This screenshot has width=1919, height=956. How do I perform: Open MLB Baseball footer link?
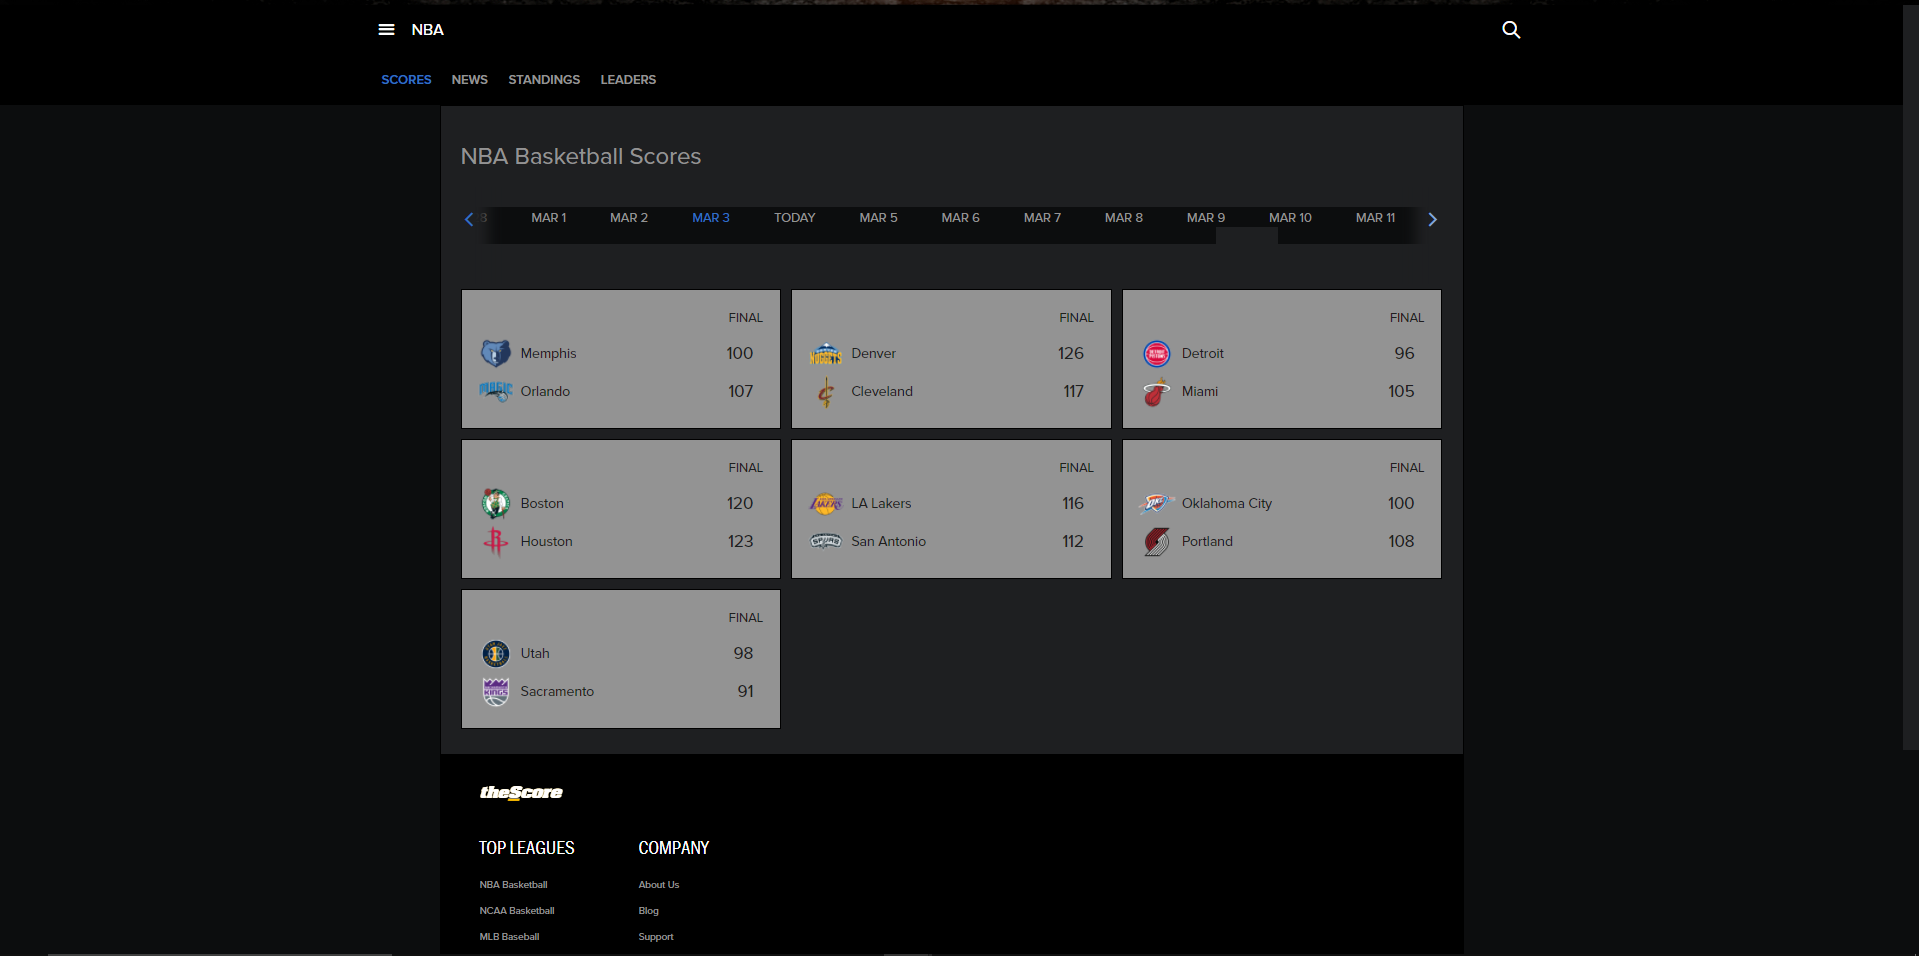(x=509, y=937)
